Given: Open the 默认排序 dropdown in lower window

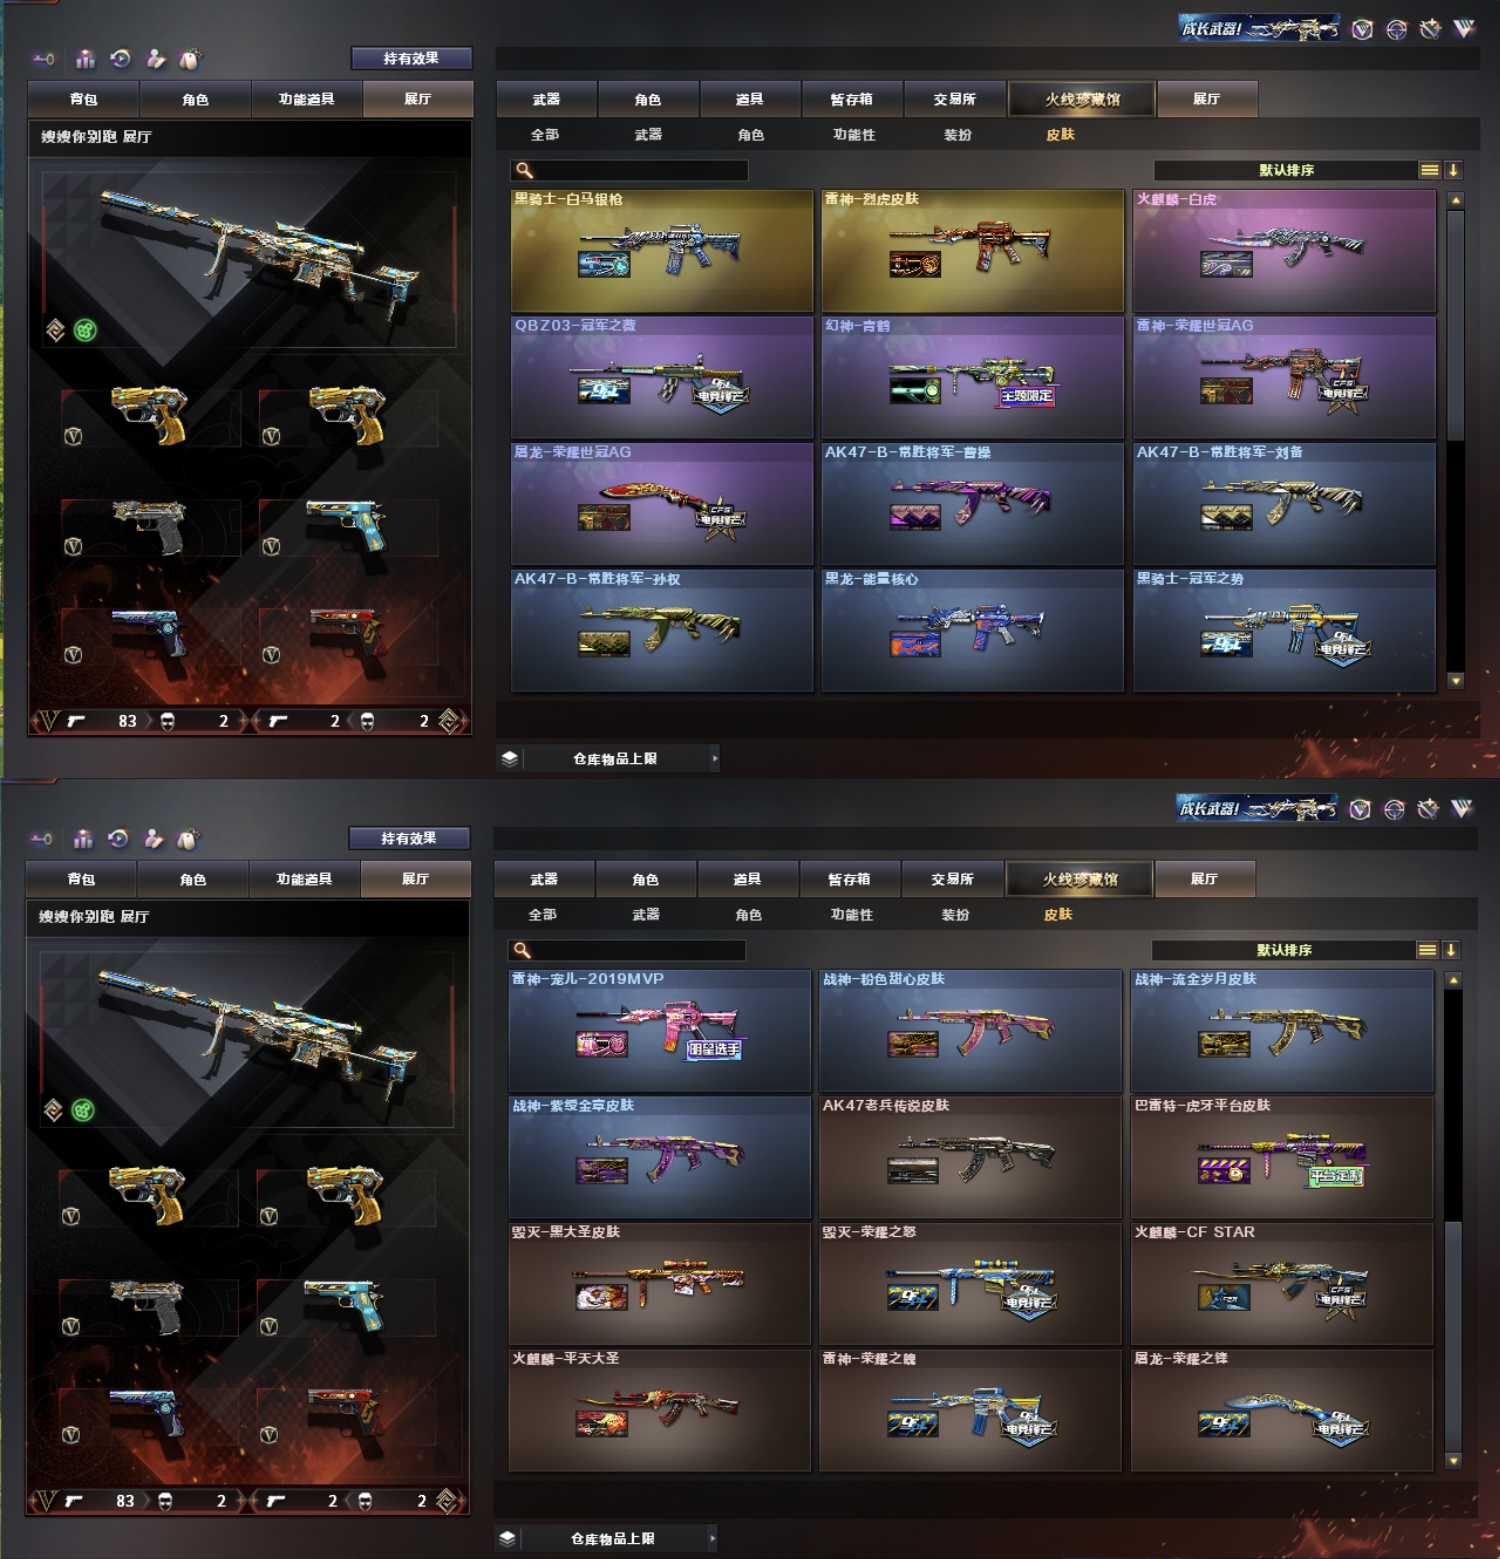Looking at the screenshot, I should click(1284, 950).
